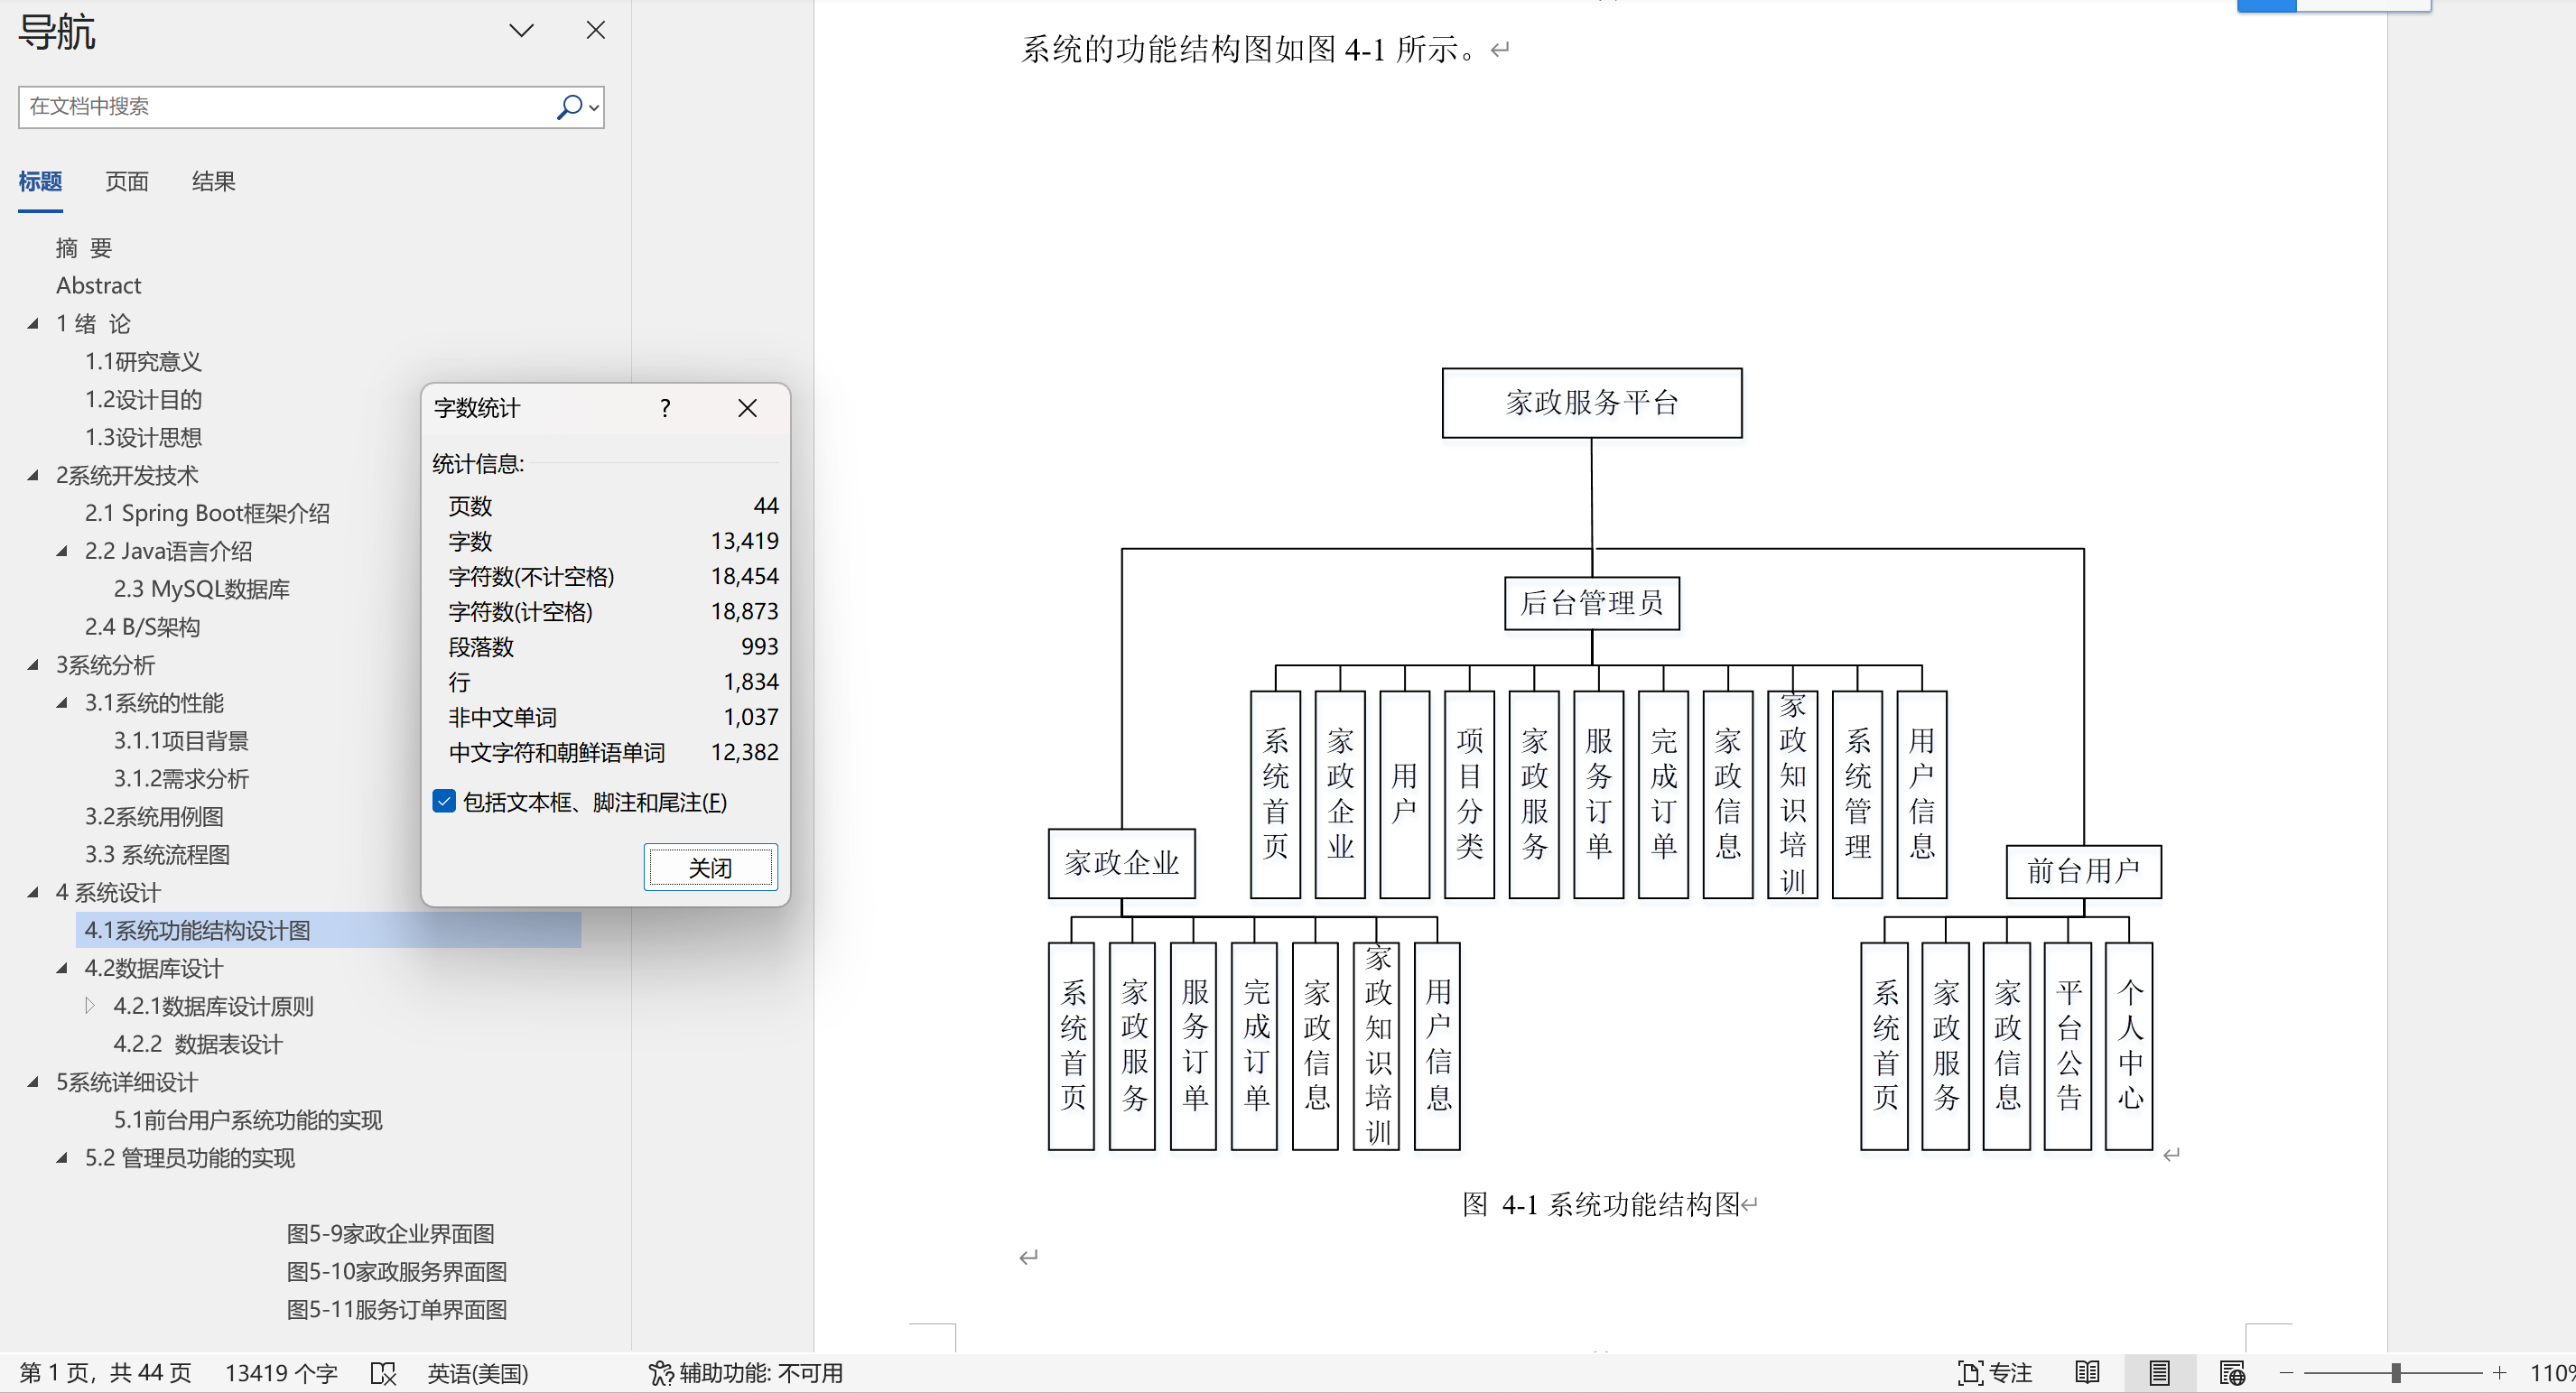Enable 专注 focus mode
This screenshot has width=2576, height=1393.
[x=1995, y=1373]
